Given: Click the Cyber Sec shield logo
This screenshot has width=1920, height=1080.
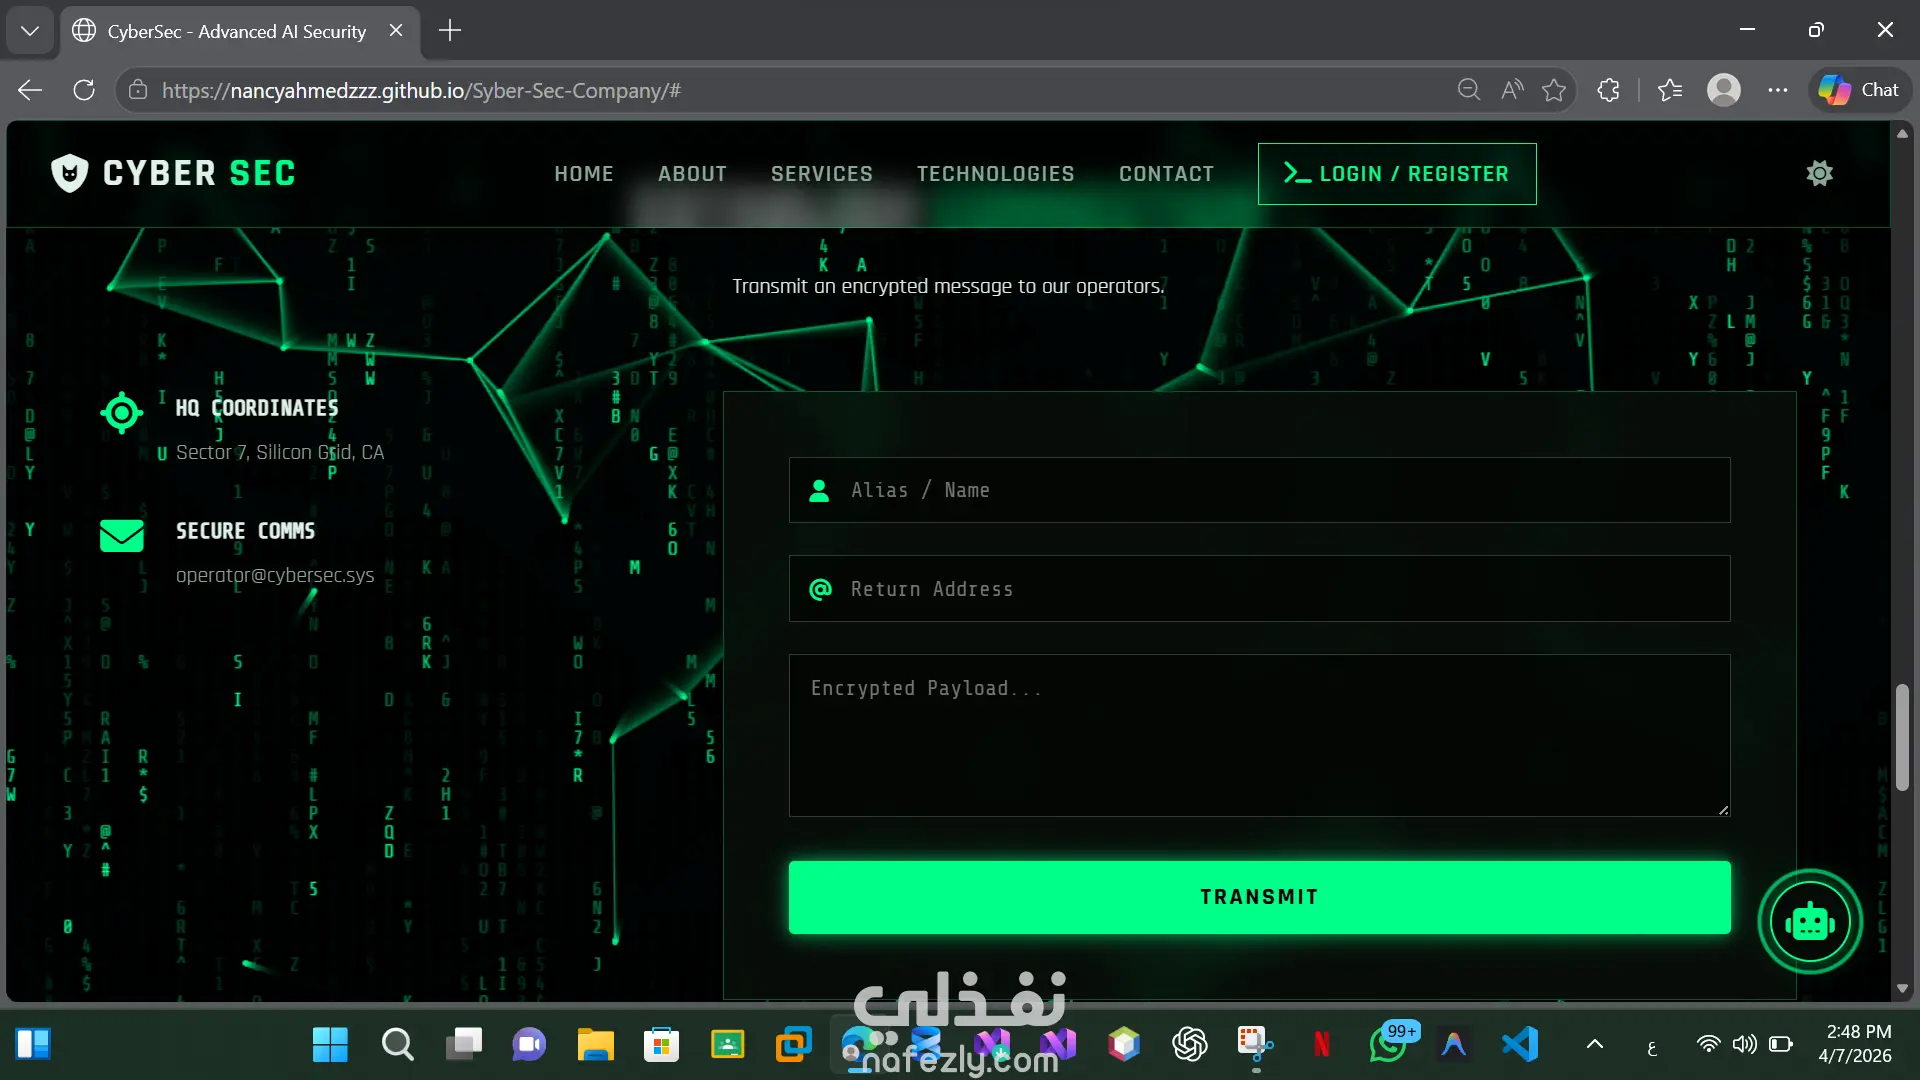Looking at the screenshot, I should tap(70, 173).
